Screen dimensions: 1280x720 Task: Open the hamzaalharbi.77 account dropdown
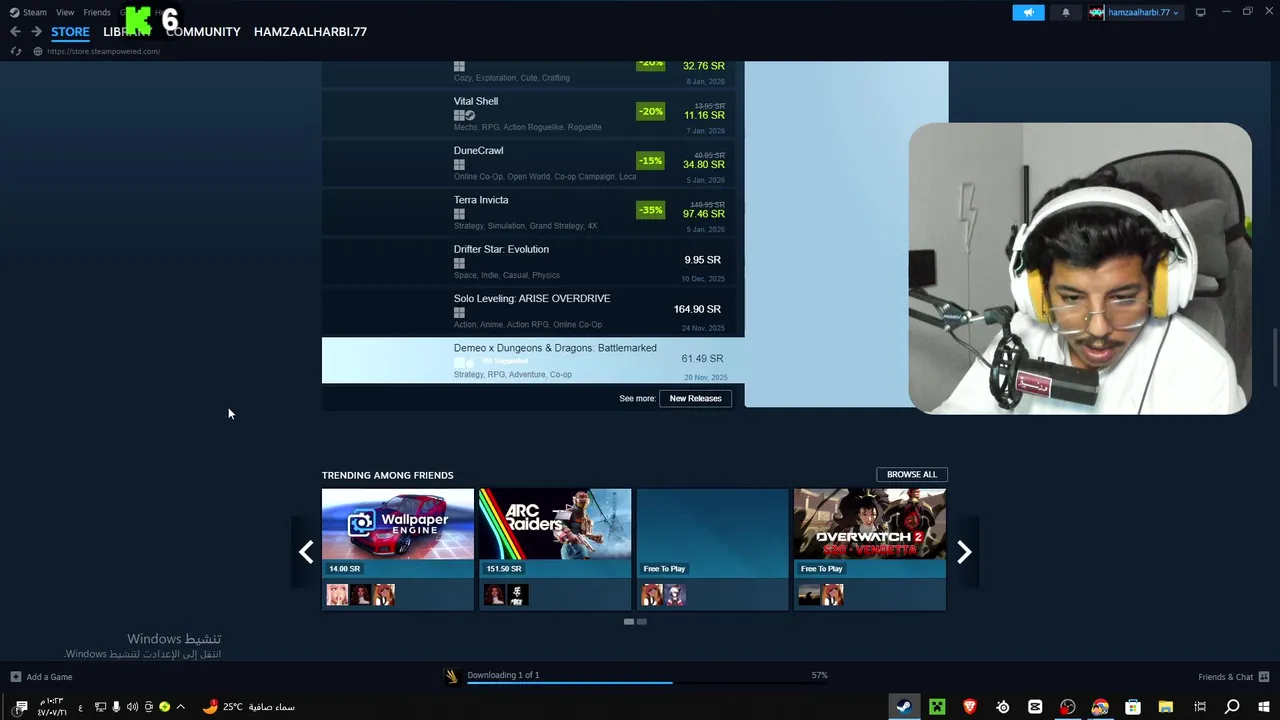coord(1135,12)
